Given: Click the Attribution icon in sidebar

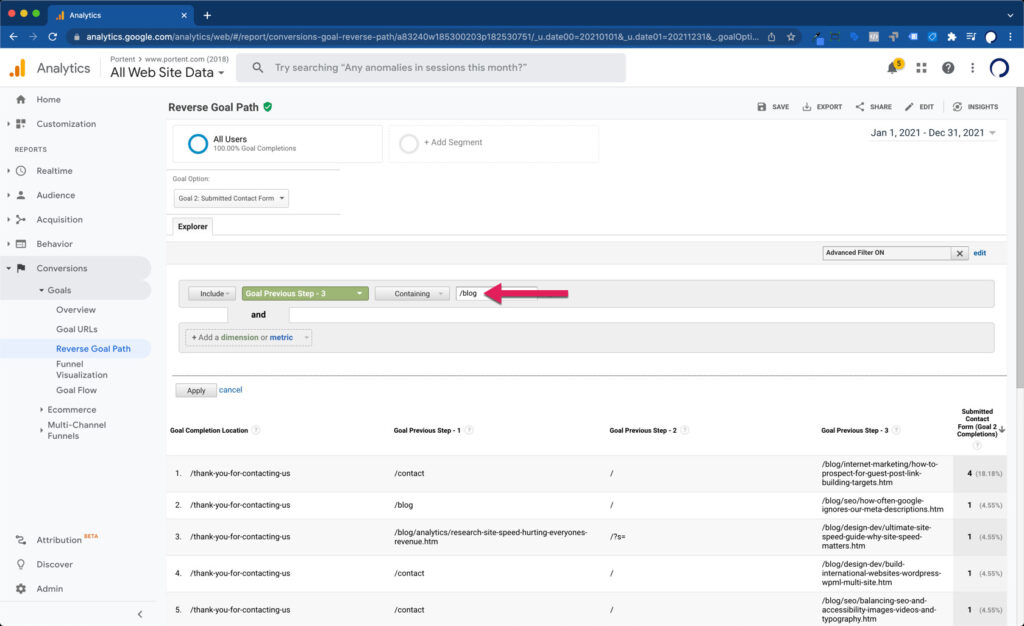Looking at the screenshot, I should click(21, 540).
